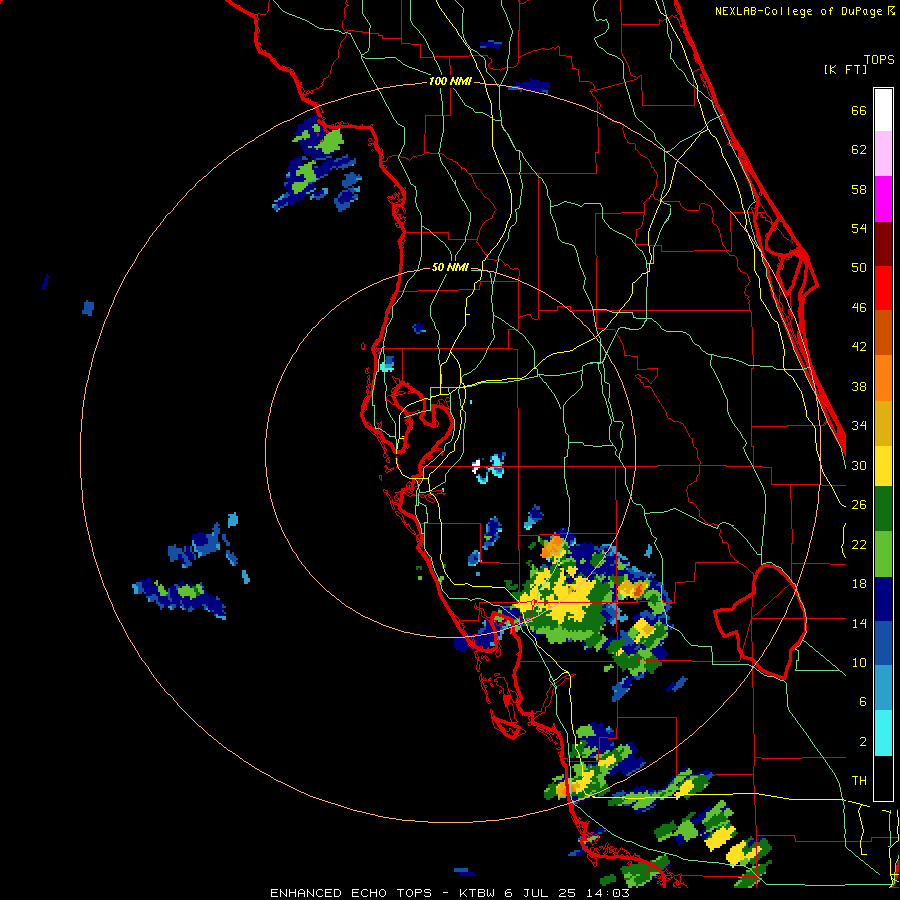Click the 100 NMI range ring label
This screenshot has width=900, height=900.
tap(450, 82)
